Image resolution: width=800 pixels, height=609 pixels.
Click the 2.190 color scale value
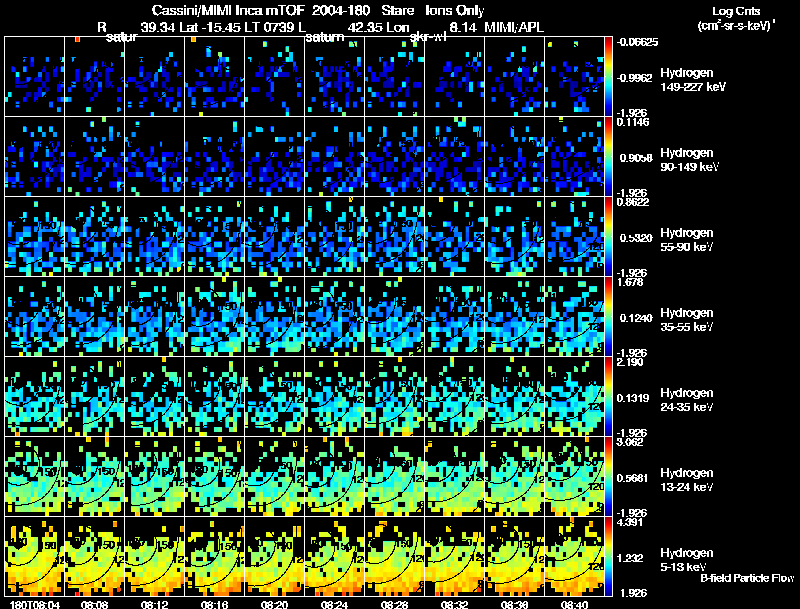(630, 362)
